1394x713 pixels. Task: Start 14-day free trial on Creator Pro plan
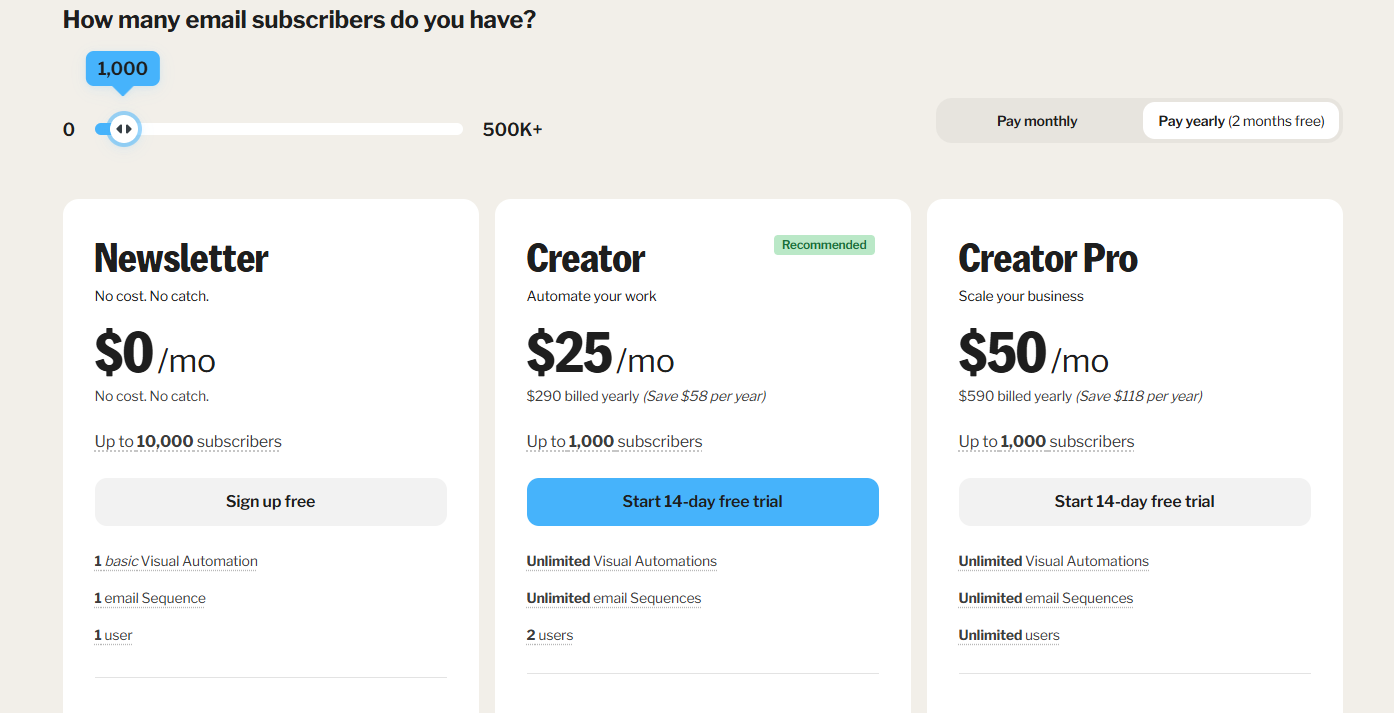coord(1134,501)
